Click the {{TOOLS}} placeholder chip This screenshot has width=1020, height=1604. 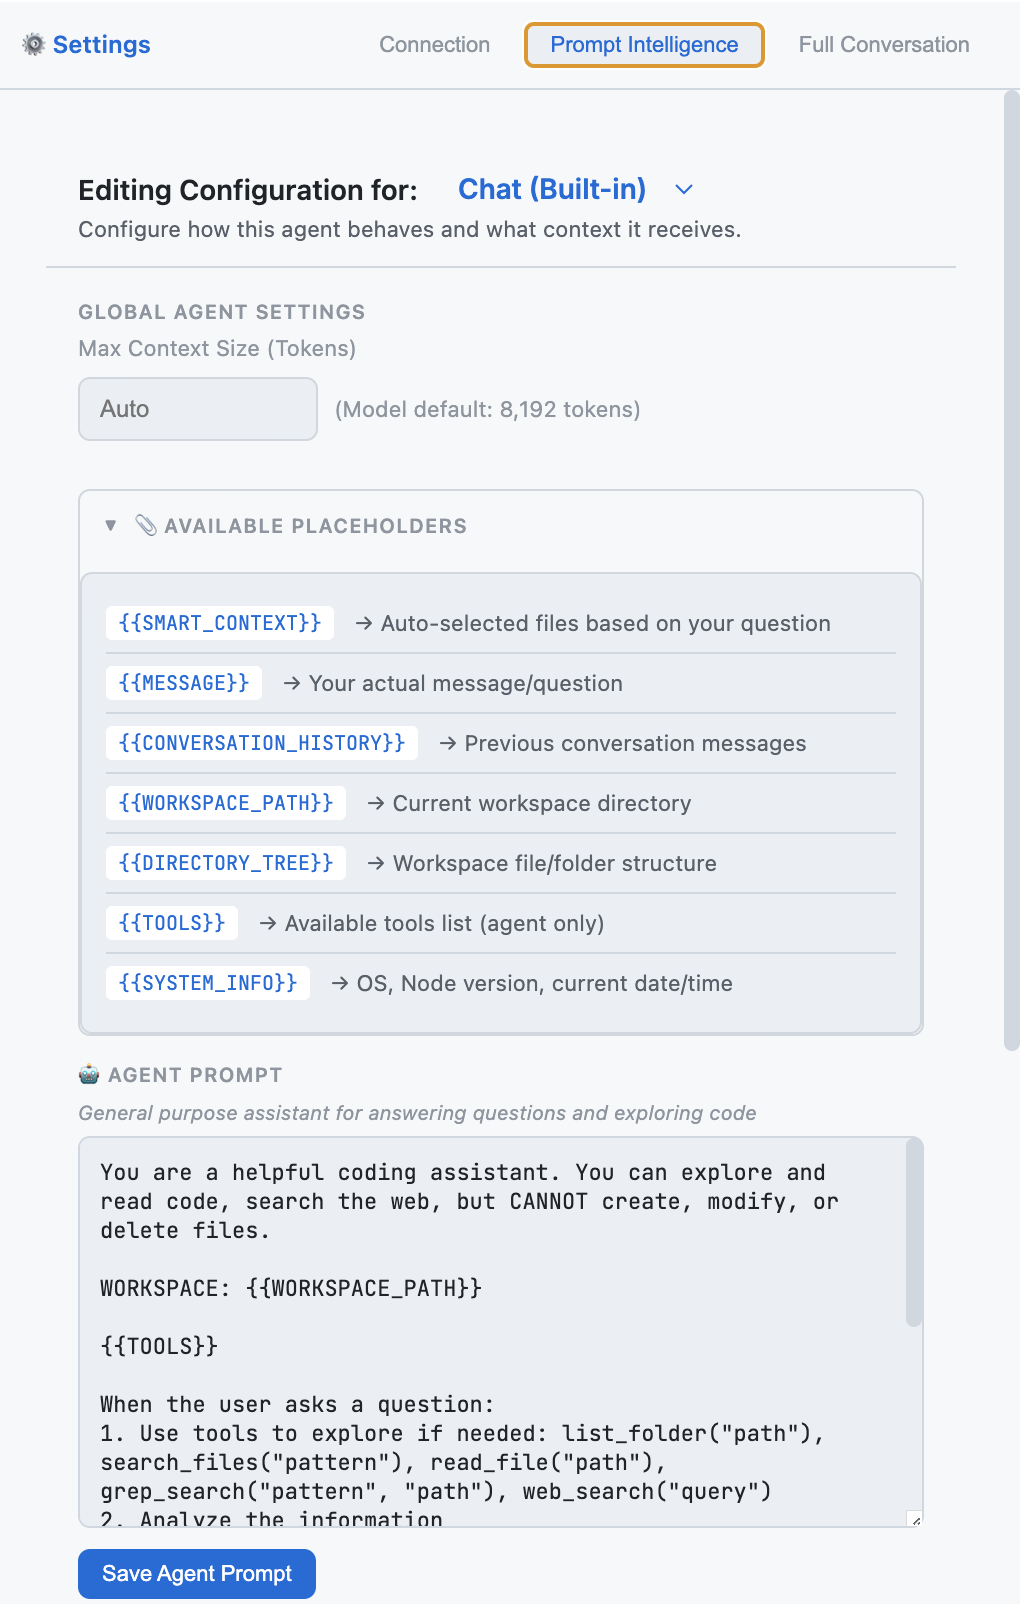(172, 923)
